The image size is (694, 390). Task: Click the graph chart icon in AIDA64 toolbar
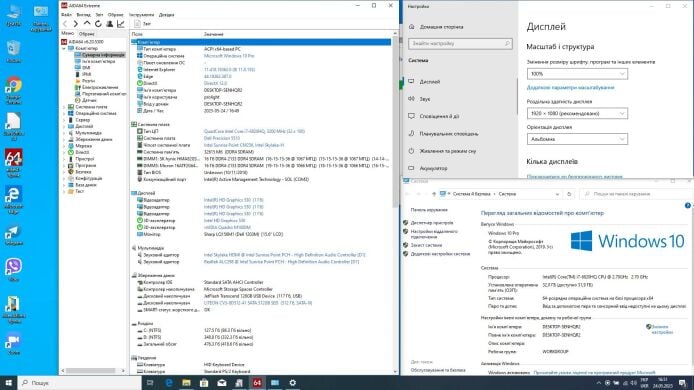(x=120, y=24)
